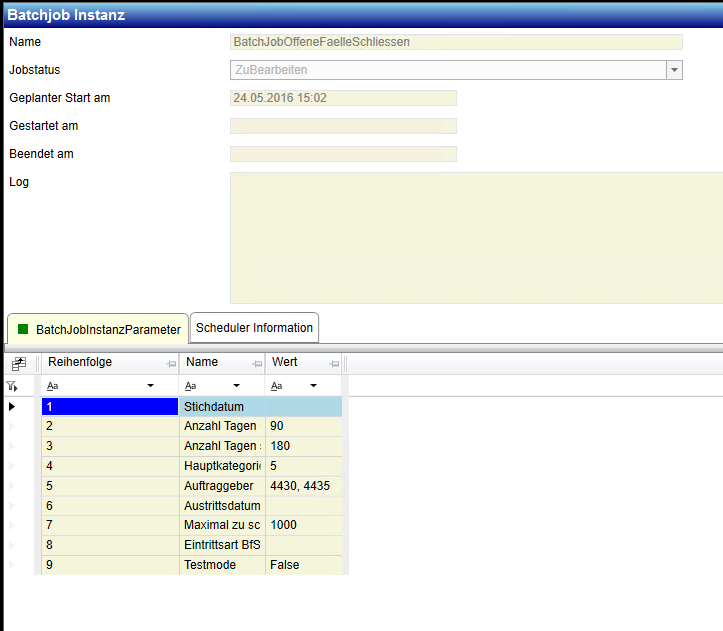Switch to the Scheduler Information tab
The height and width of the screenshot is (631, 723).
click(254, 328)
